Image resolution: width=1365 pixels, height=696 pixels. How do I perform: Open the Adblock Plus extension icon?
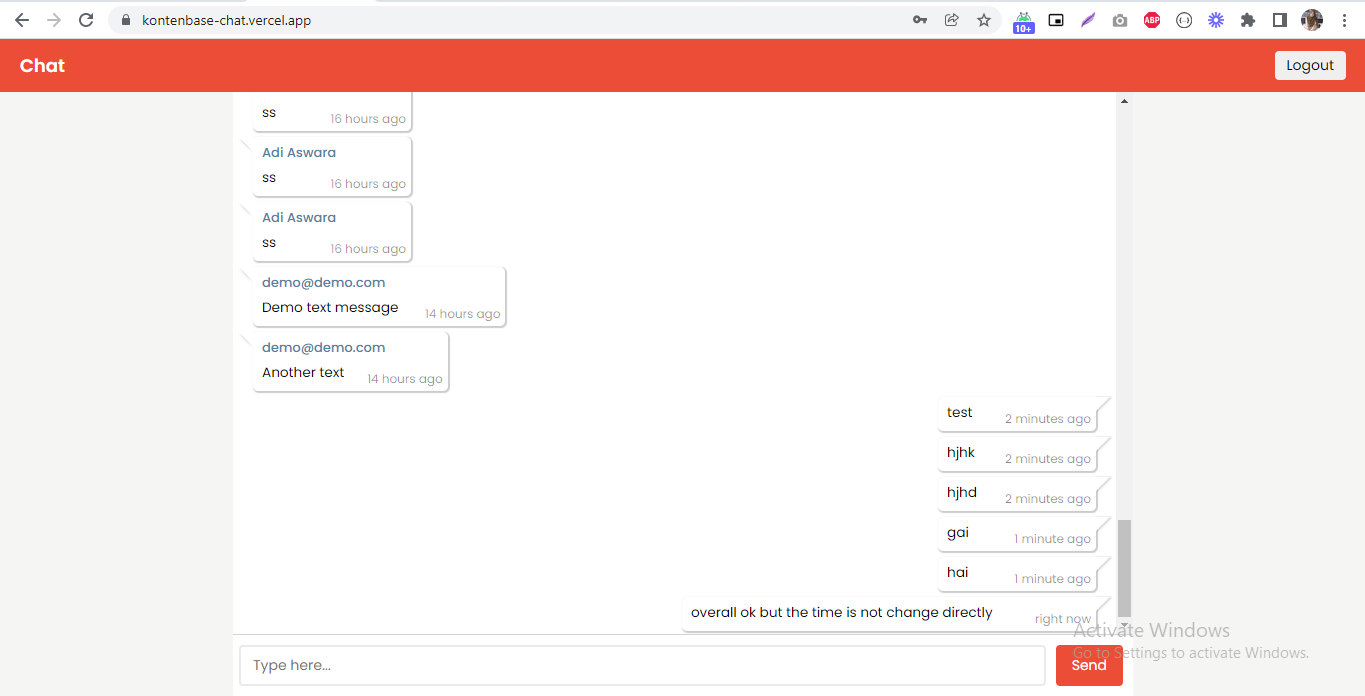click(1151, 19)
